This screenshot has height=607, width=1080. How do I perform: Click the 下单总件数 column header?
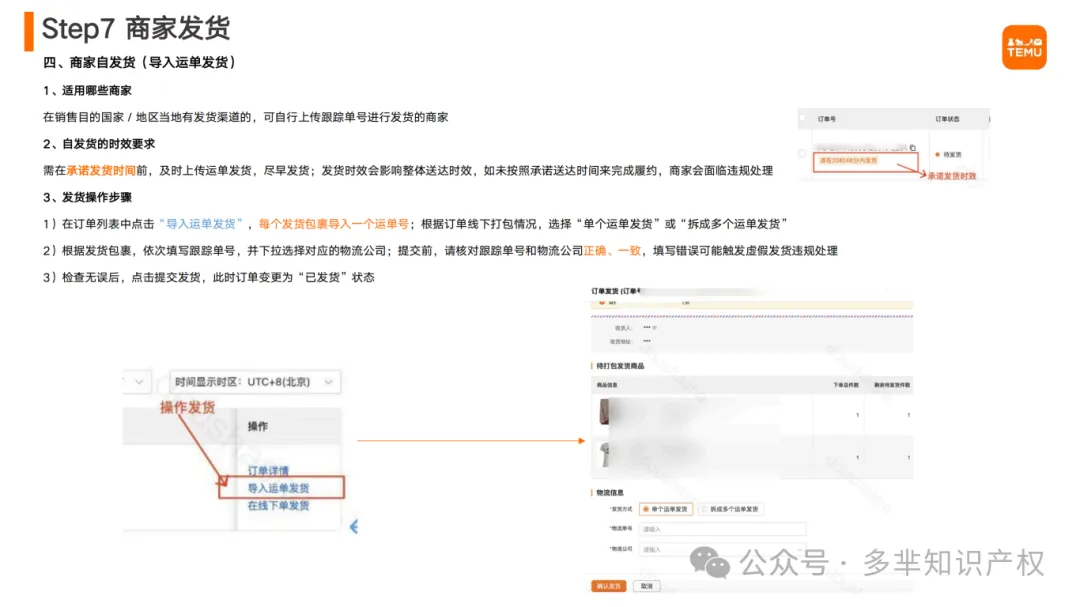pyautogui.click(x=845, y=385)
